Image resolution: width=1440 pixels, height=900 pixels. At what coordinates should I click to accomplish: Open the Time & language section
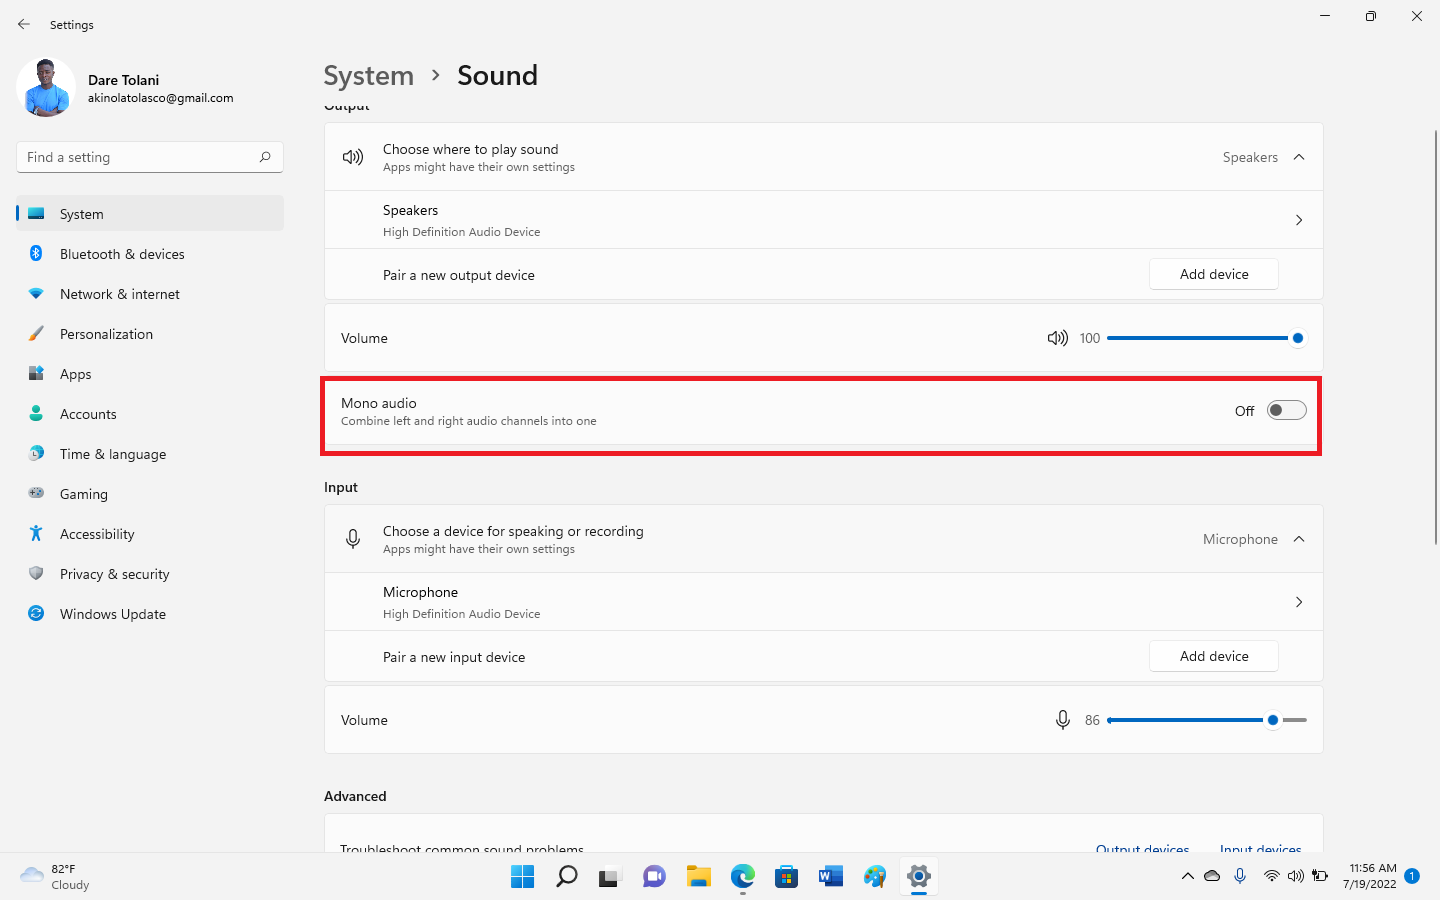150,454
